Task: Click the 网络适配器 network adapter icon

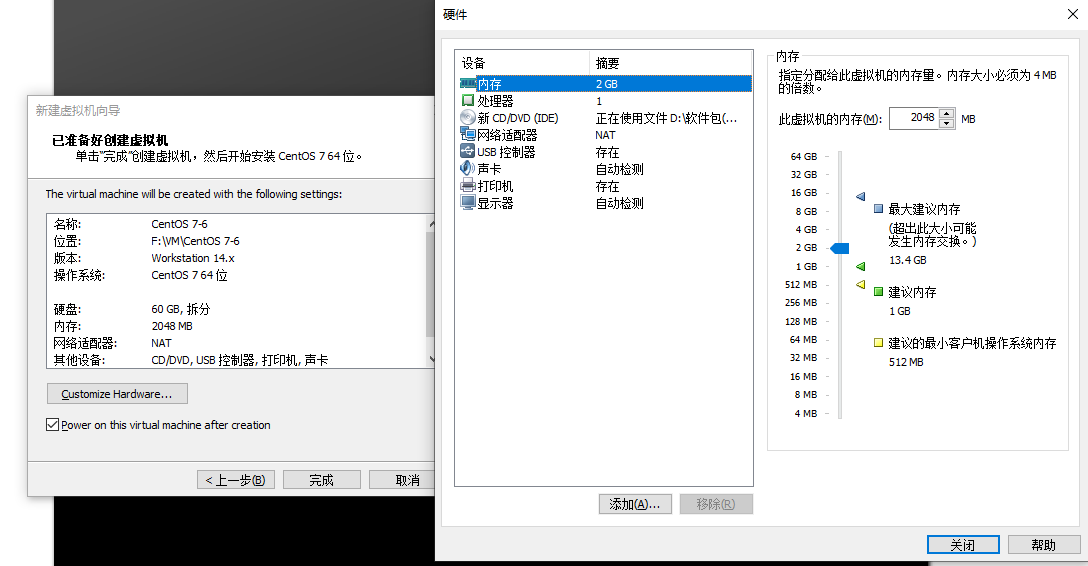Action: (x=468, y=135)
